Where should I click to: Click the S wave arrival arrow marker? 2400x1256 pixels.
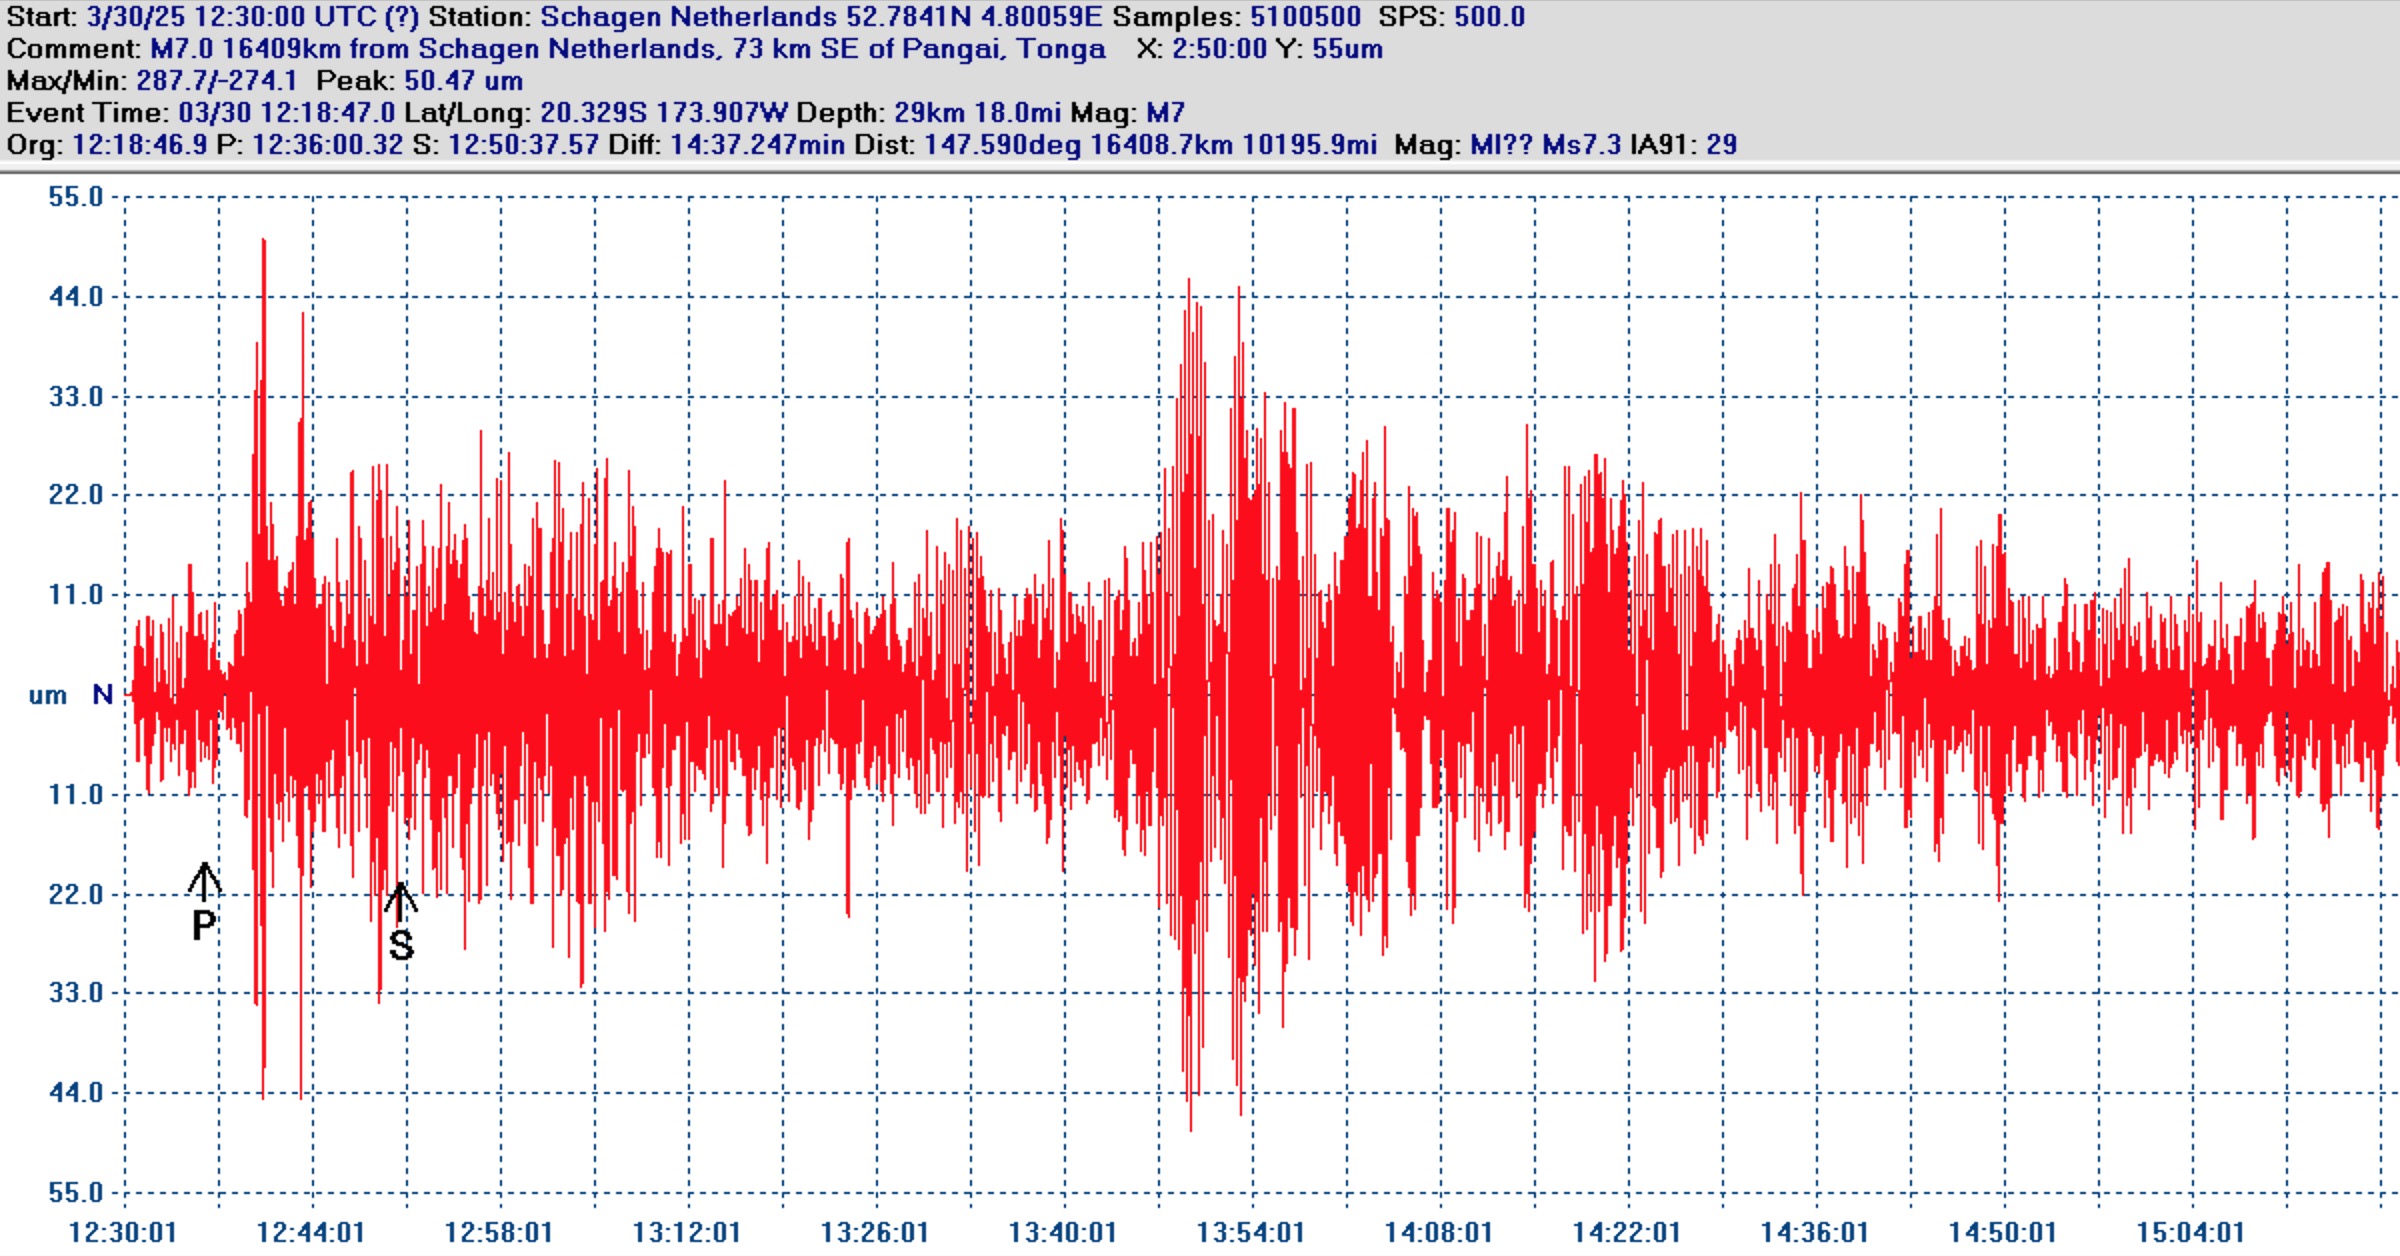click(x=400, y=902)
